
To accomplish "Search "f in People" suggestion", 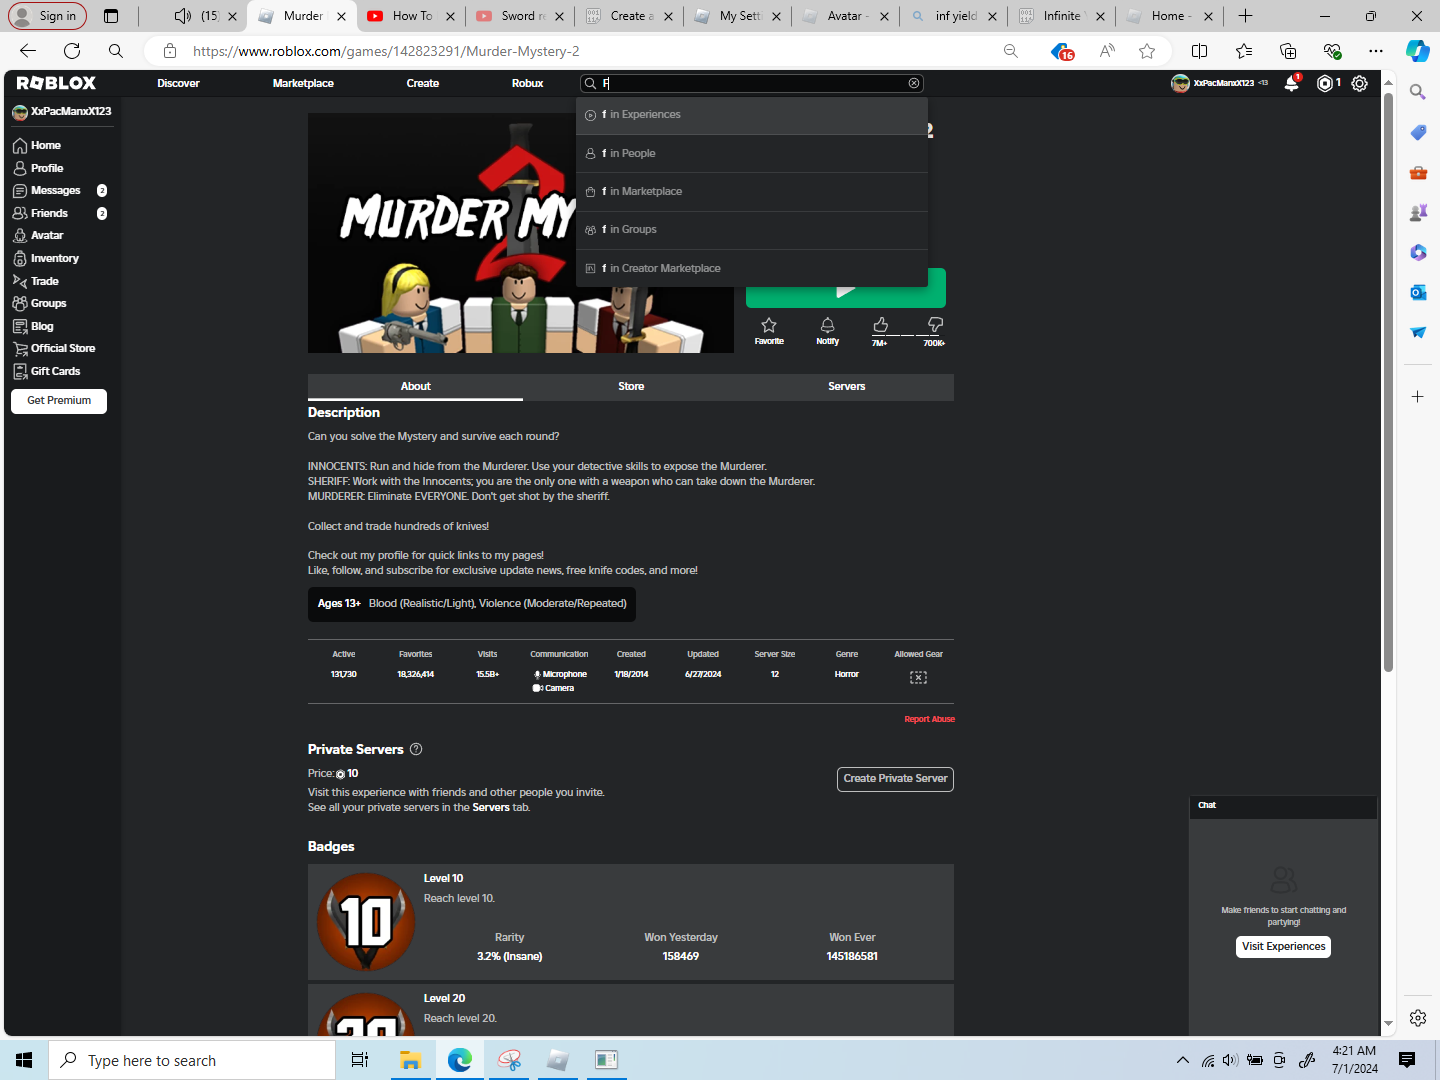I will click(752, 153).
